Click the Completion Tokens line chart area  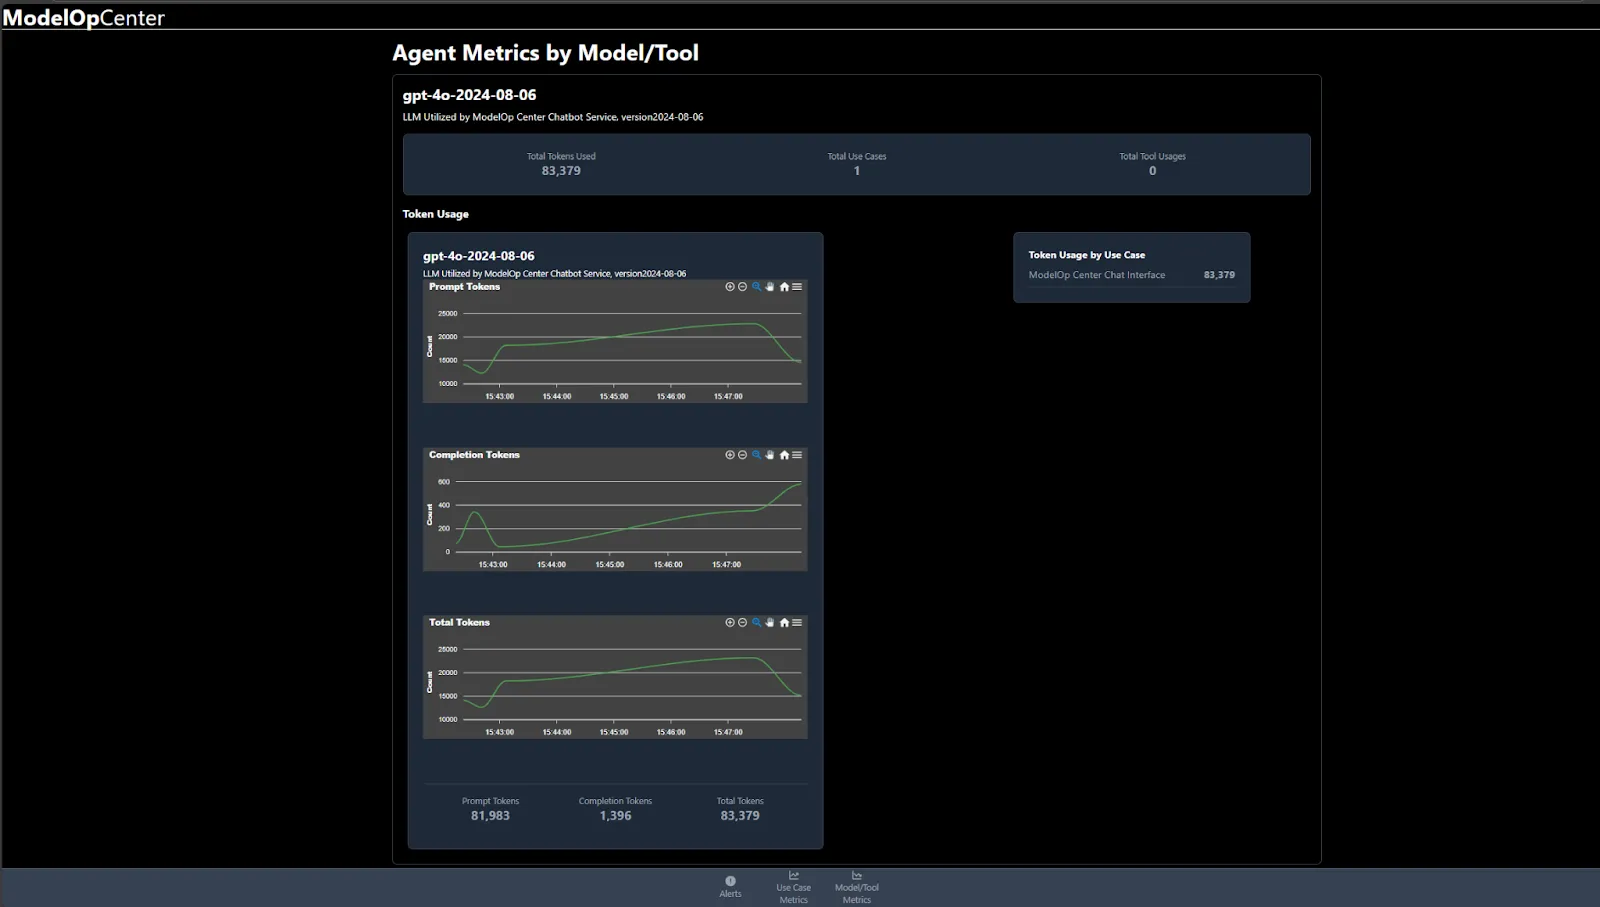630,516
